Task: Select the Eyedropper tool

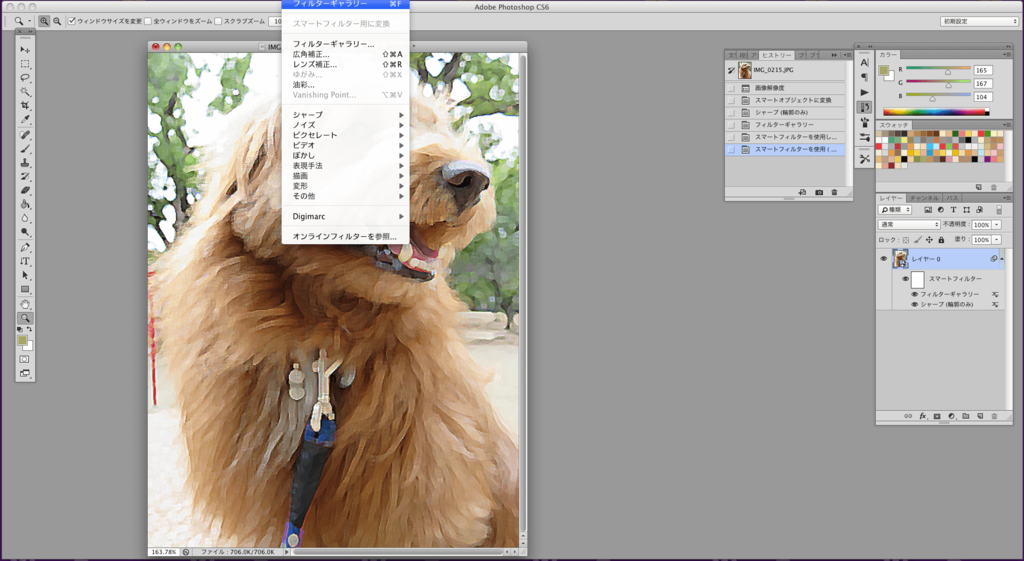Action: click(x=25, y=119)
